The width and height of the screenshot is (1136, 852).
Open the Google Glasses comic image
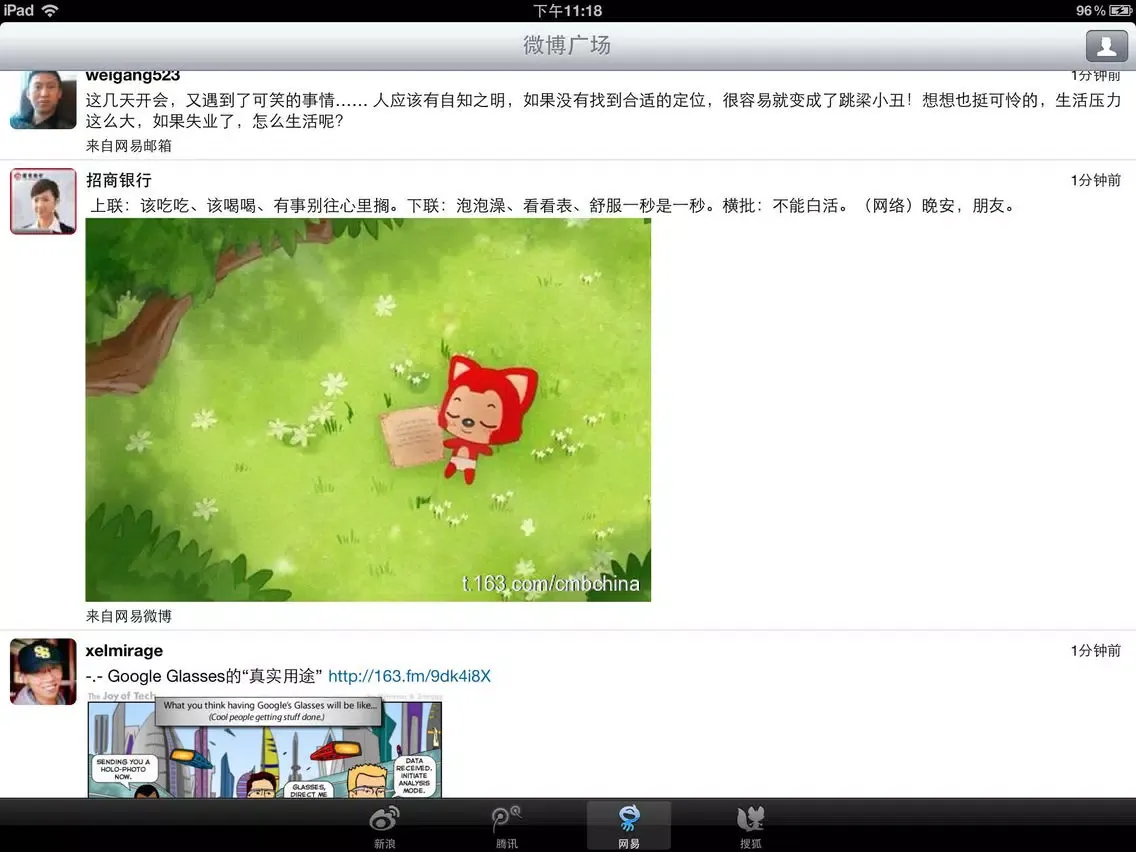(265, 744)
